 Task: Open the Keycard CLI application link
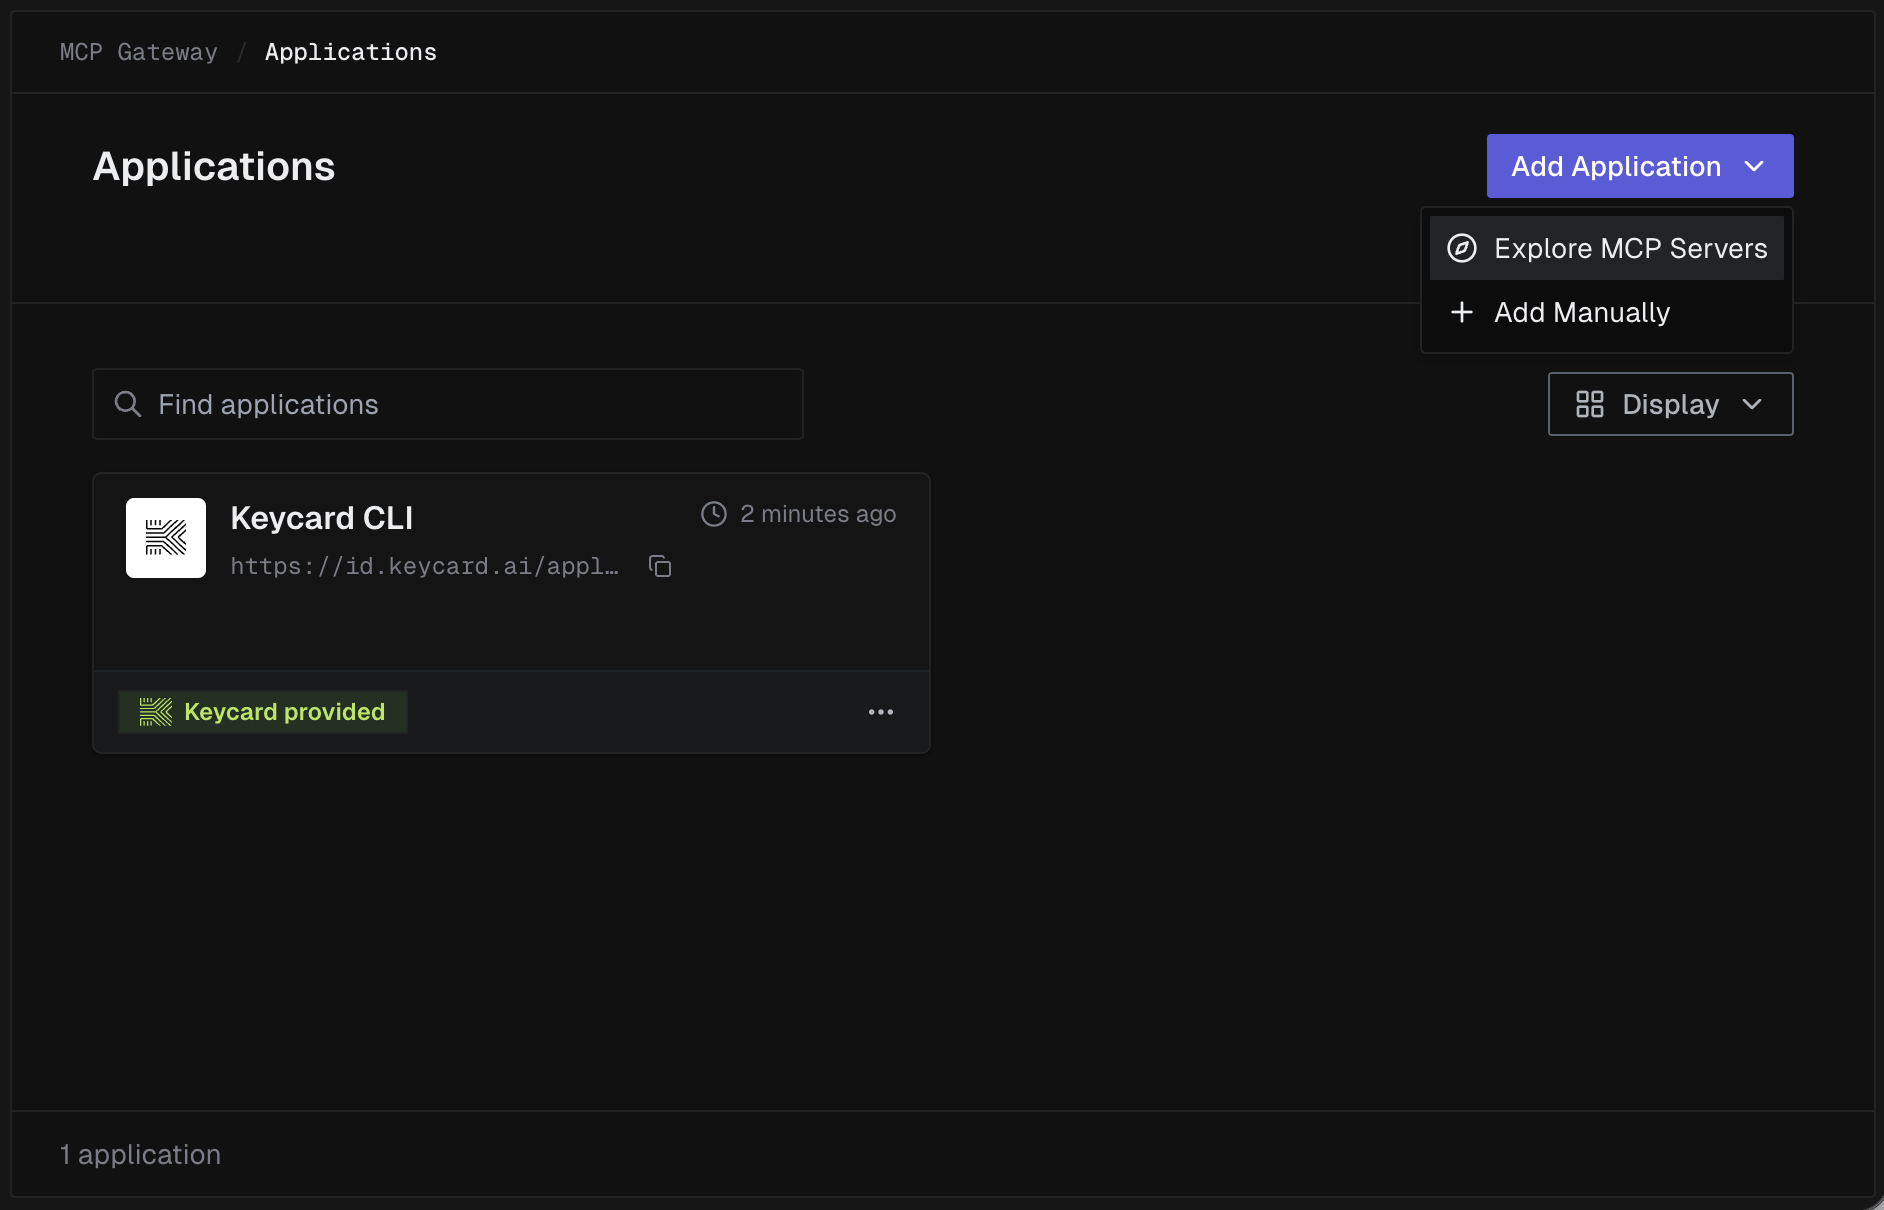424,565
